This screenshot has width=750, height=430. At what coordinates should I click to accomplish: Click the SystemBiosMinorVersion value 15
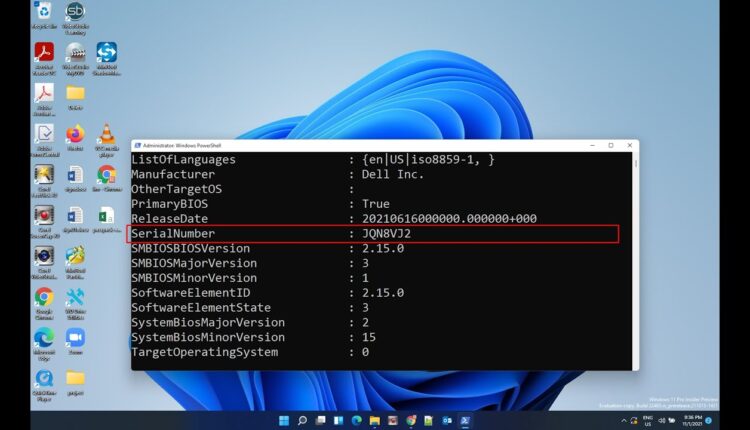(x=369, y=337)
